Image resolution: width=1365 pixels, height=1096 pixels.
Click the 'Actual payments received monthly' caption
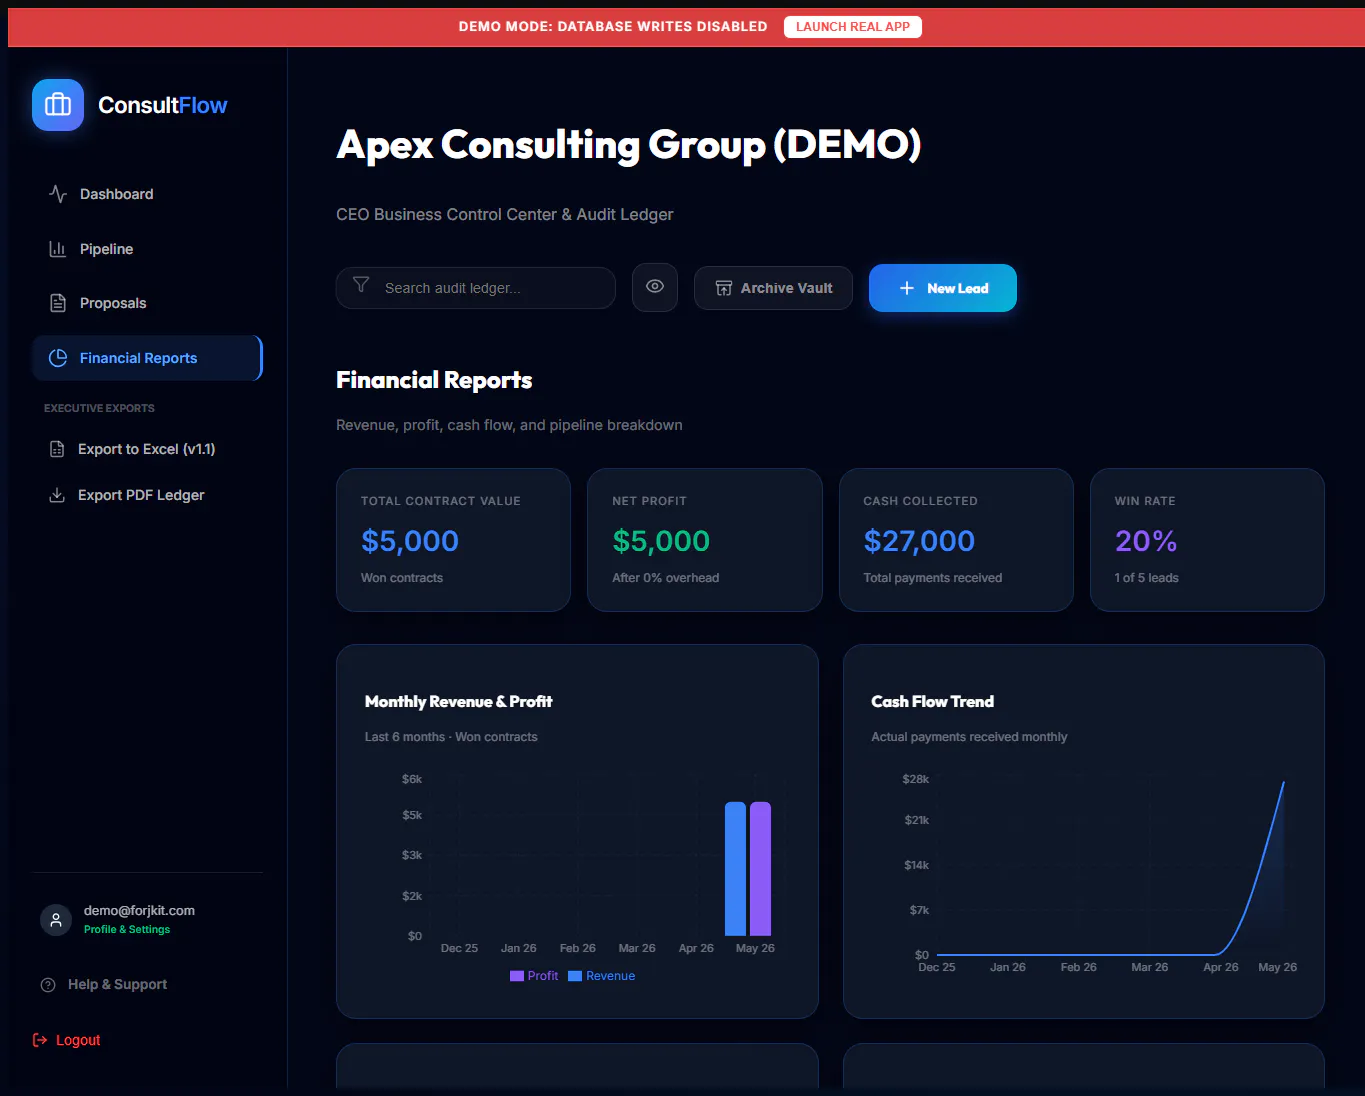(969, 737)
